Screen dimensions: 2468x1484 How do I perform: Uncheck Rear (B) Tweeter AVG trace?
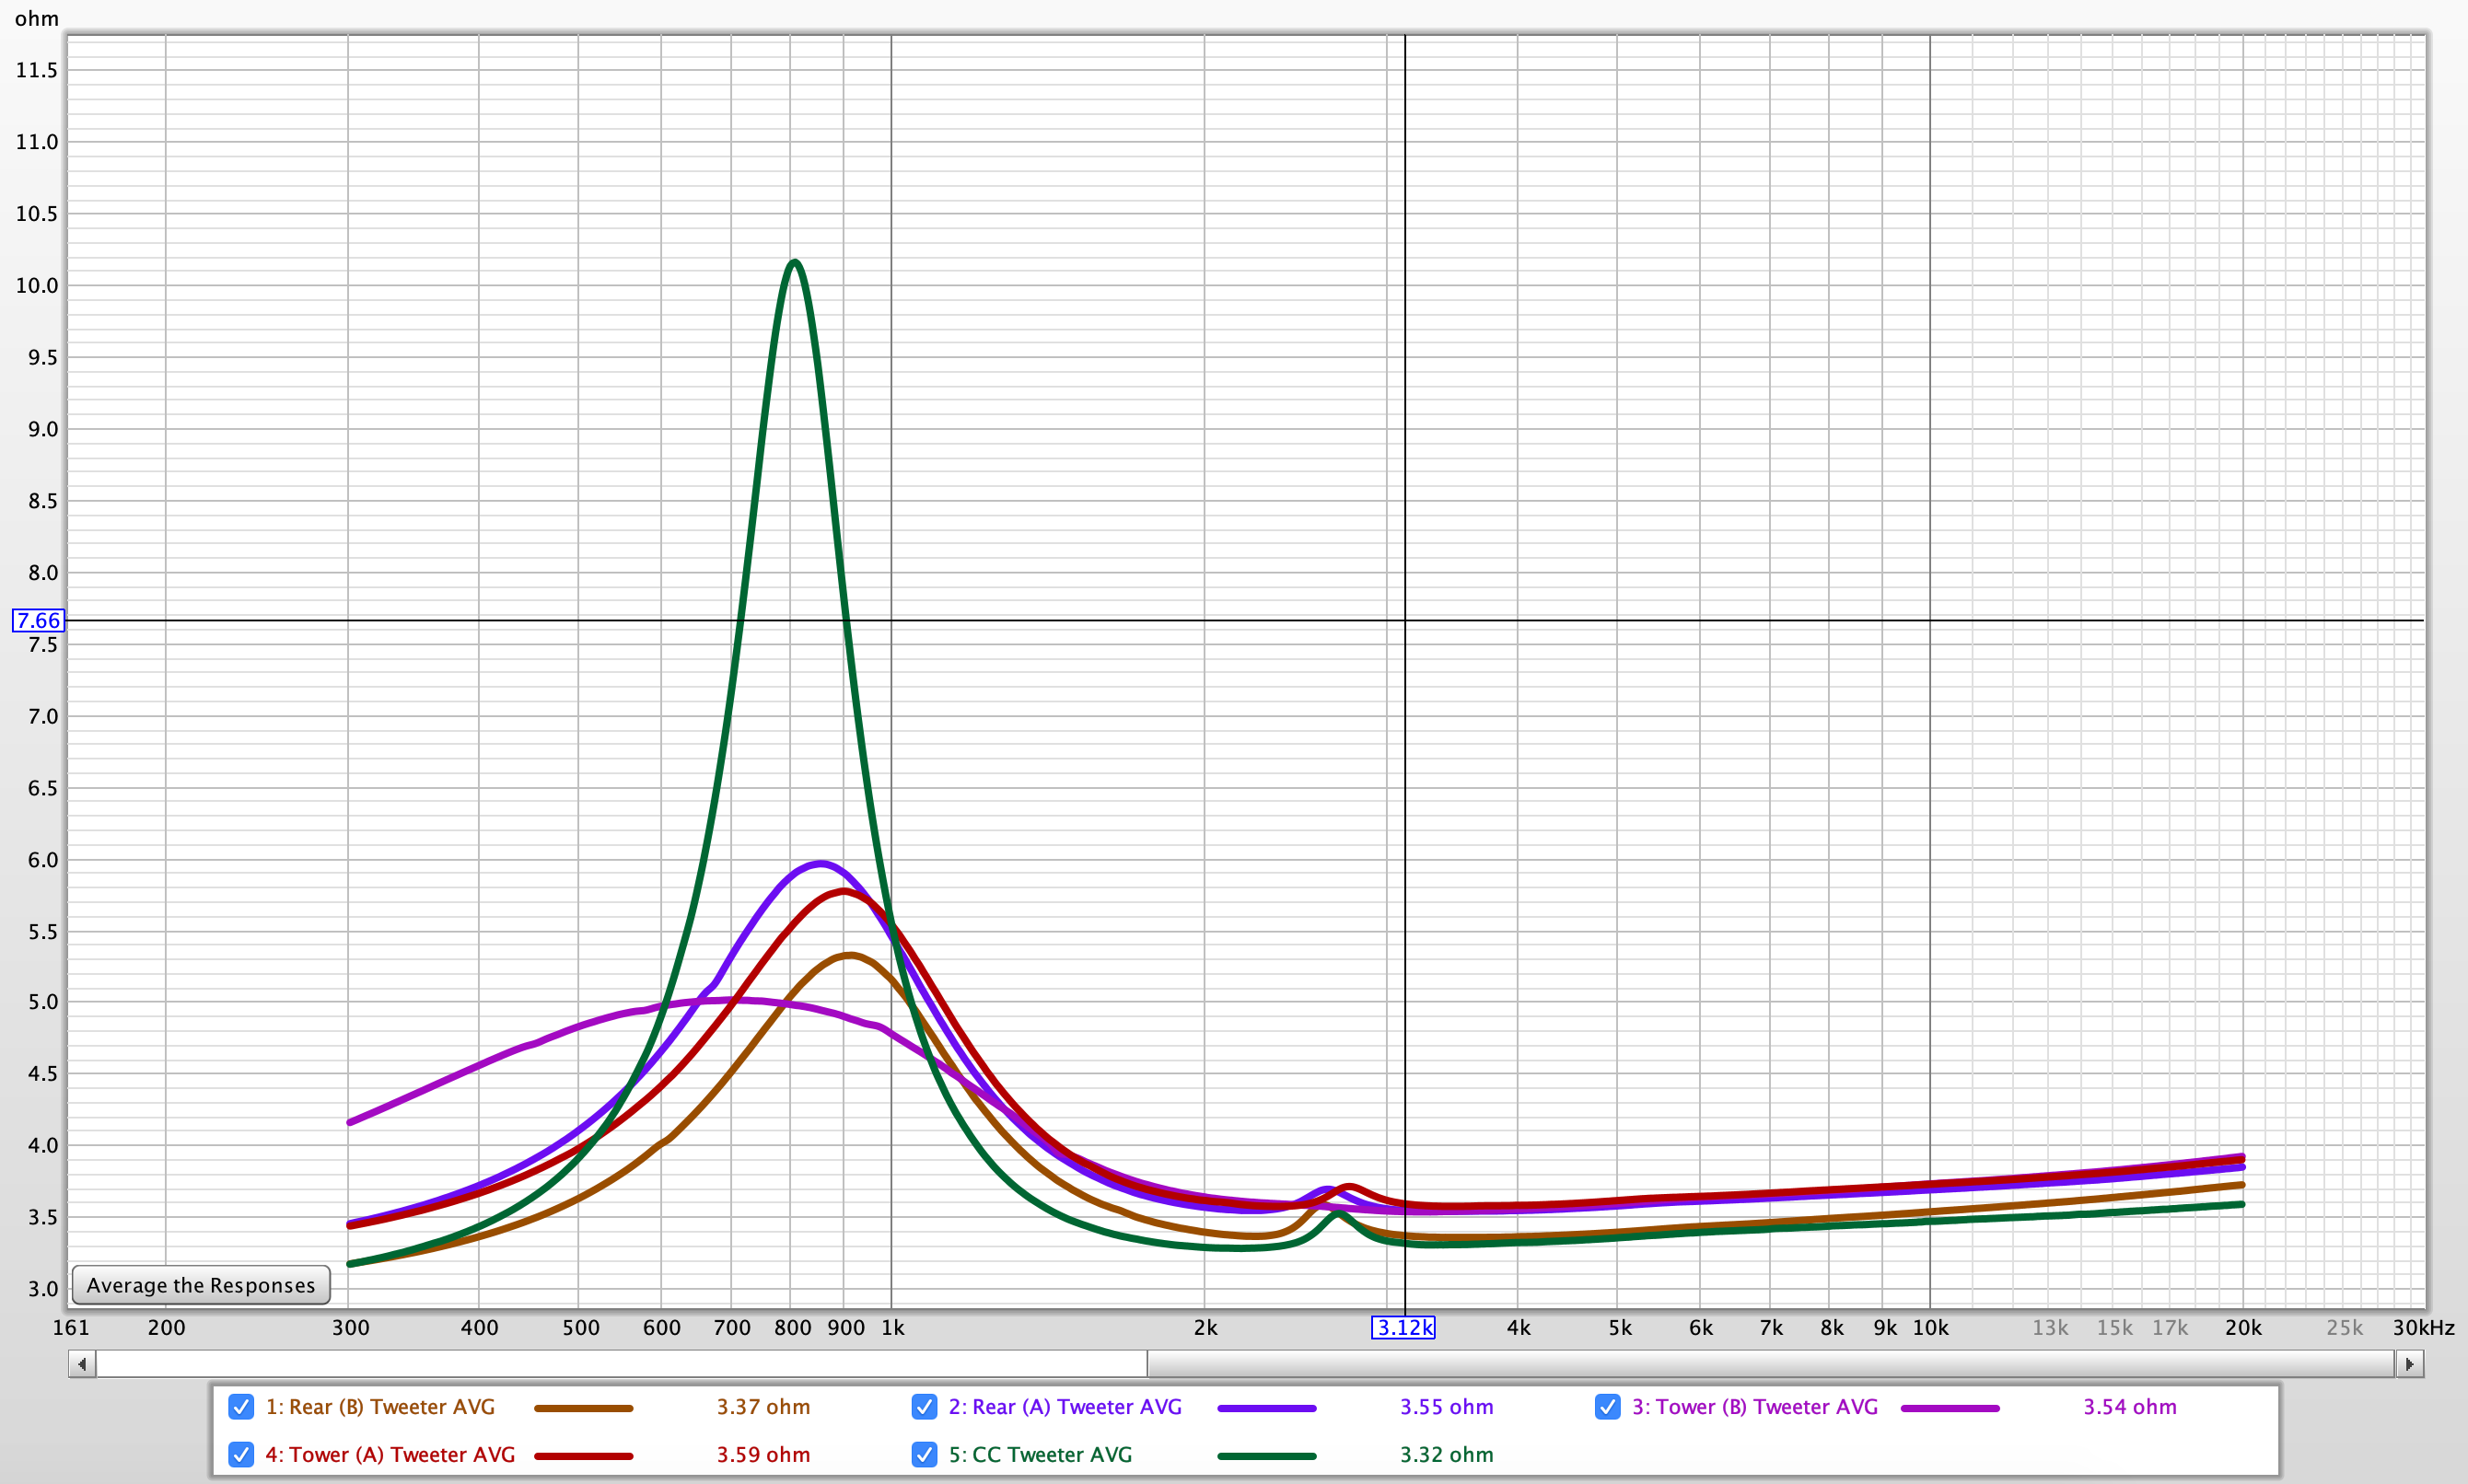(x=241, y=1407)
